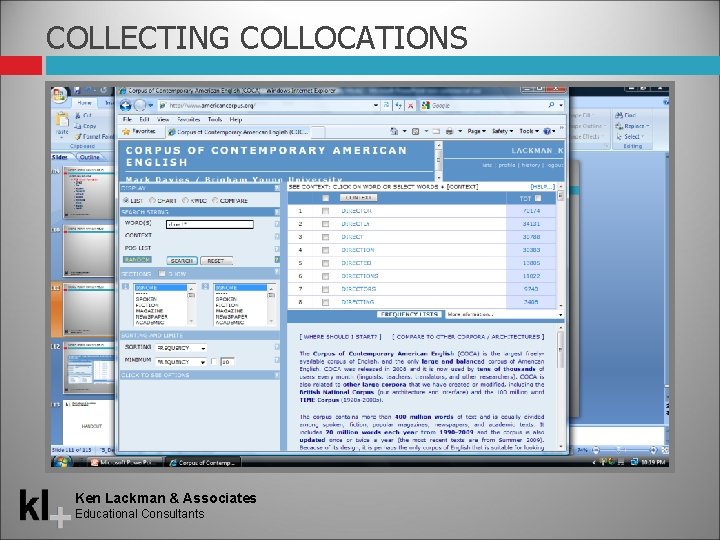Click in the WORD(S) search input field

(209, 224)
